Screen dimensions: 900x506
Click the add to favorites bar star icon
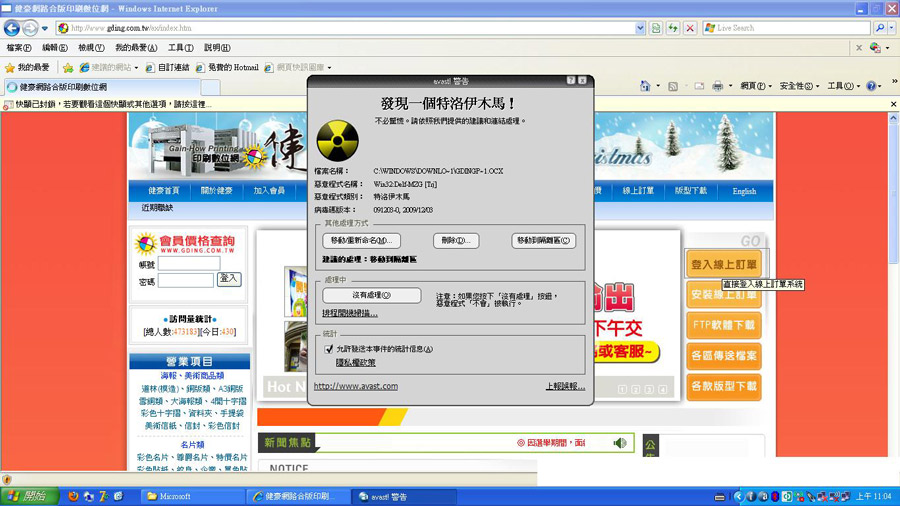pos(68,68)
